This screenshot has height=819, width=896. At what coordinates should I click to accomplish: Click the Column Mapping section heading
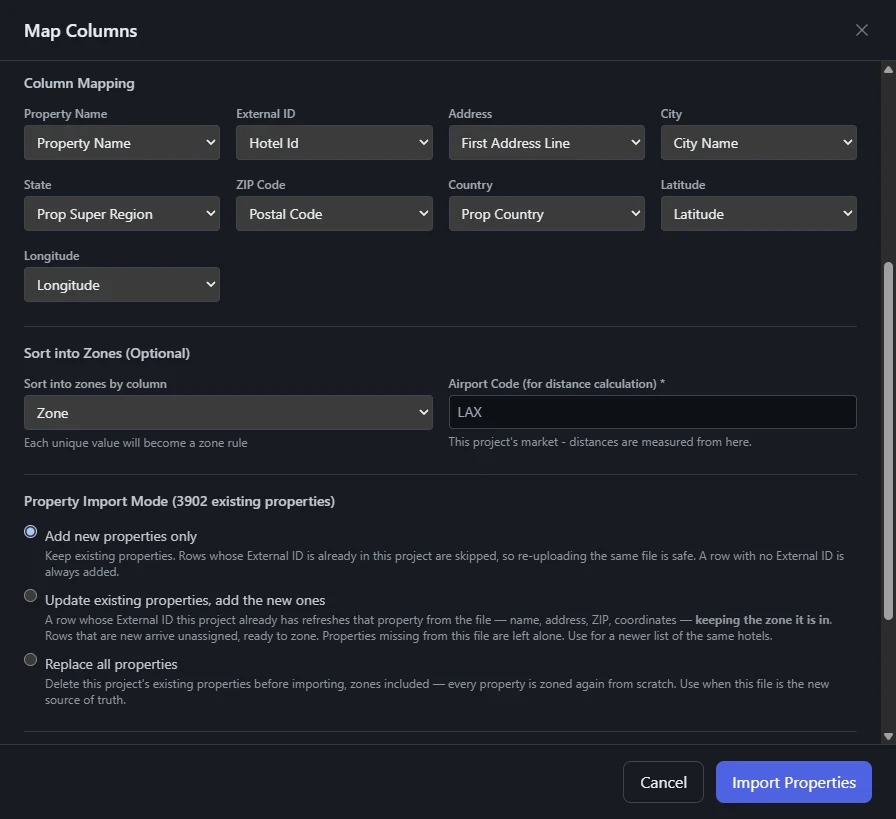pyautogui.click(x=79, y=83)
